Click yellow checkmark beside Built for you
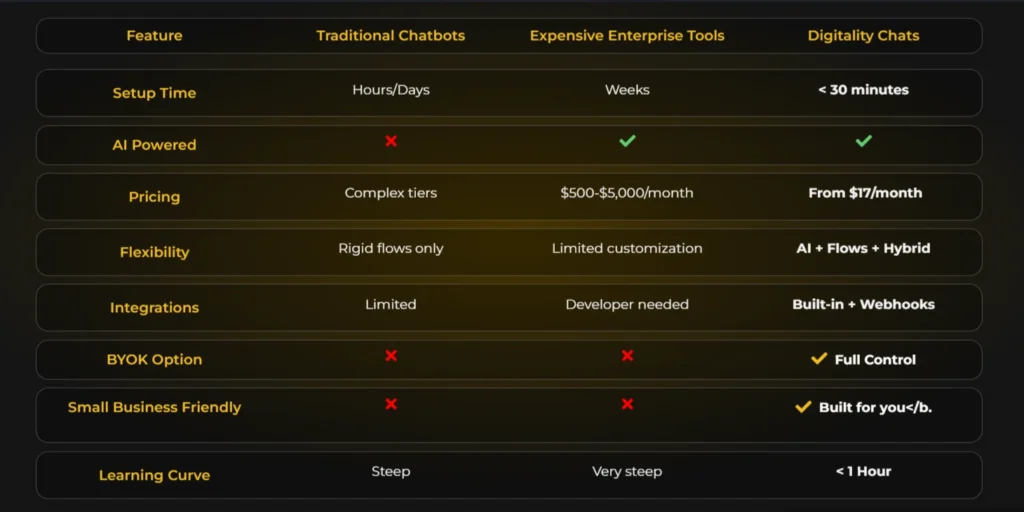 803,407
